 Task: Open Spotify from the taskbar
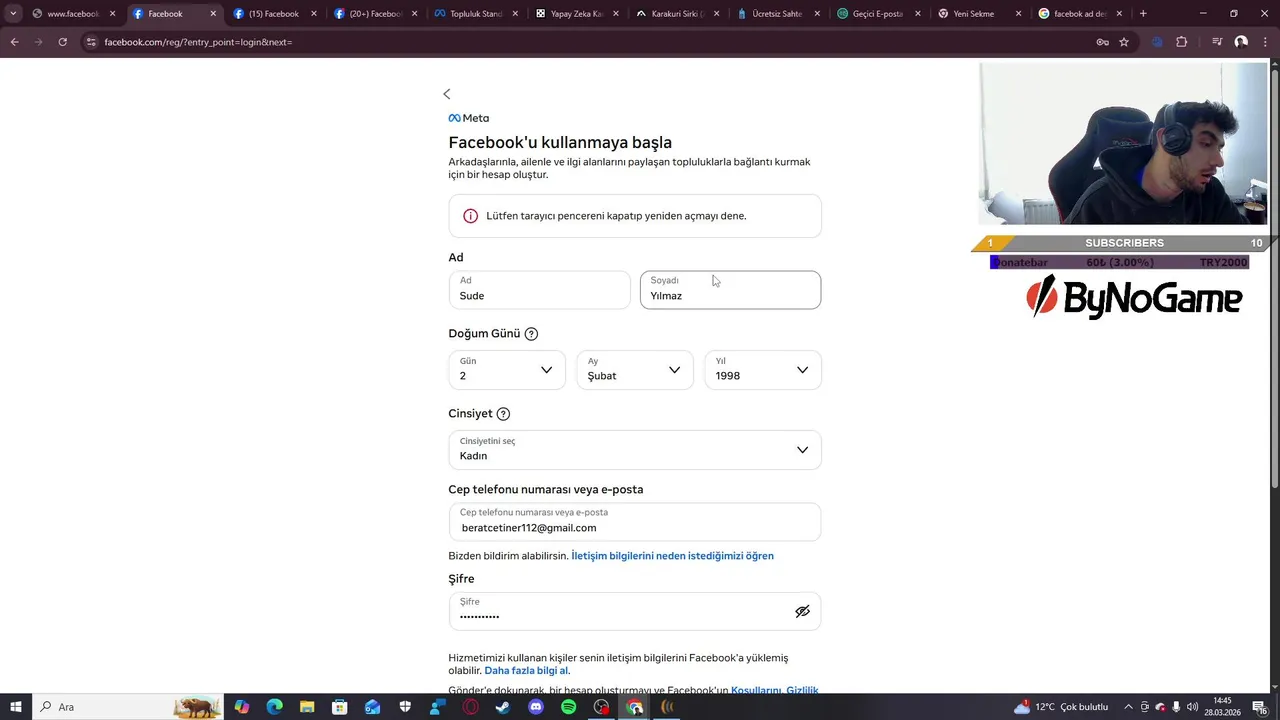pos(568,707)
